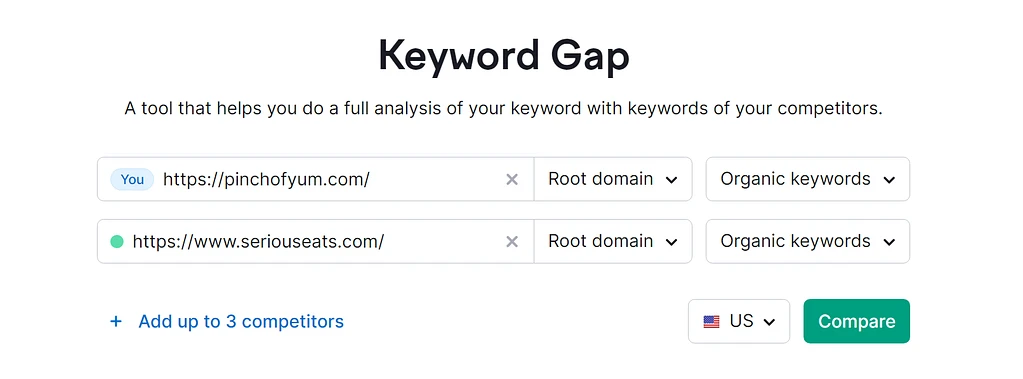1023x379 pixels.
Task: Click the Keyword Gap heading
Action: click(x=504, y=56)
